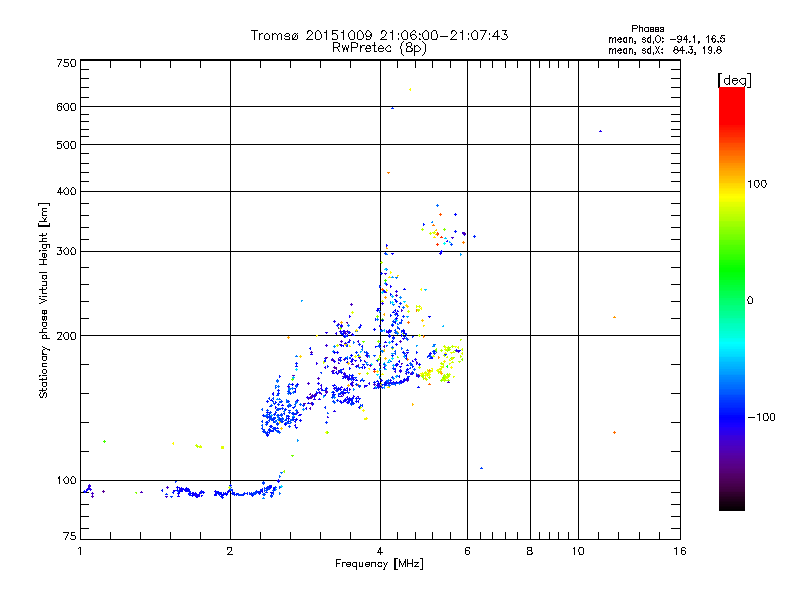Click the colorbar '100' tick label
The image size is (800, 600).
coord(757,184)
